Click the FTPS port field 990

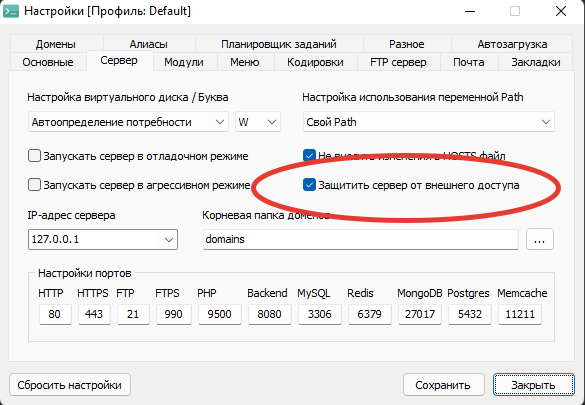tap(173, 314)
